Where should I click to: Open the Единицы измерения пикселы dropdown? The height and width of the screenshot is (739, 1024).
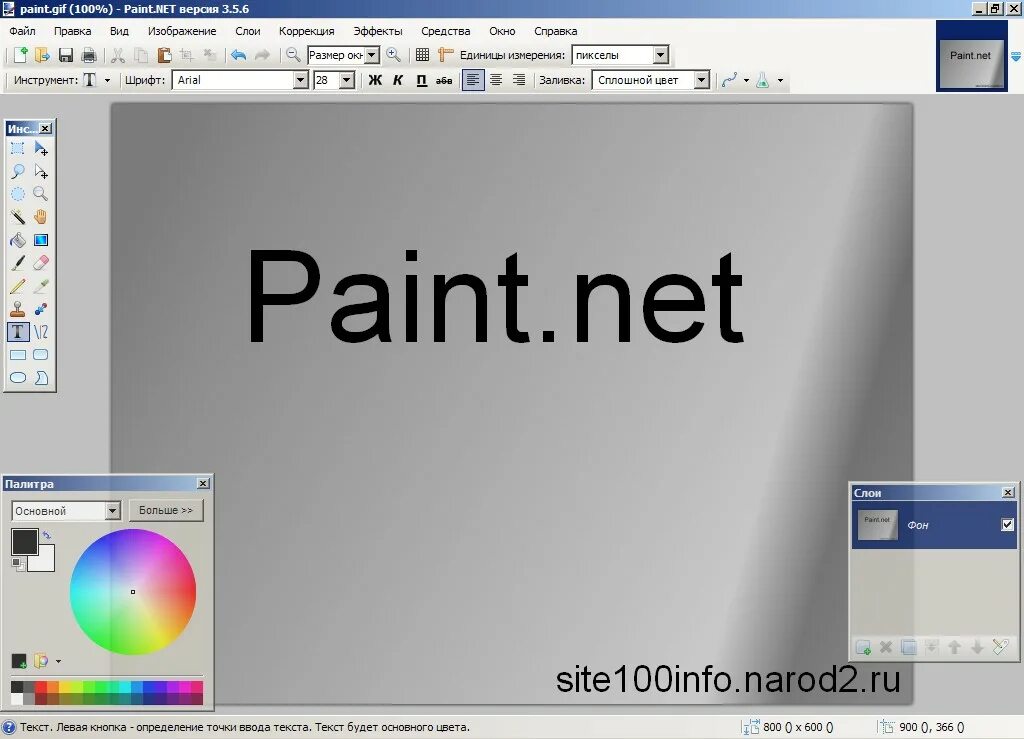(660, 55)
